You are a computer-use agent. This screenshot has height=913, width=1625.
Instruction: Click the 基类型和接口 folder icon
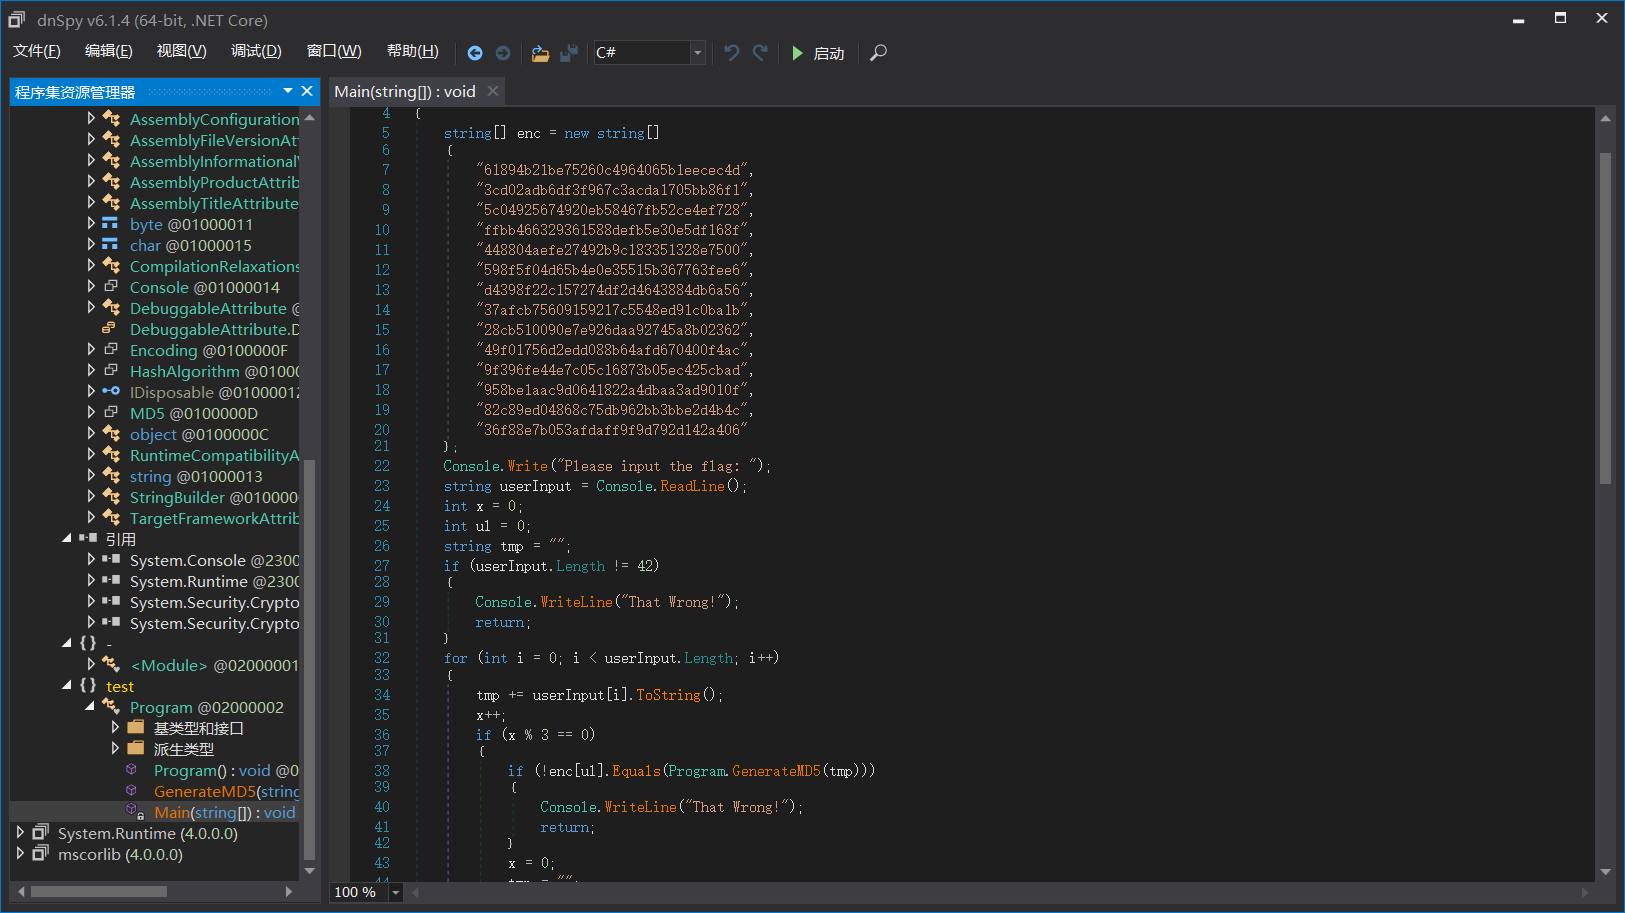[x=136, y=727]
